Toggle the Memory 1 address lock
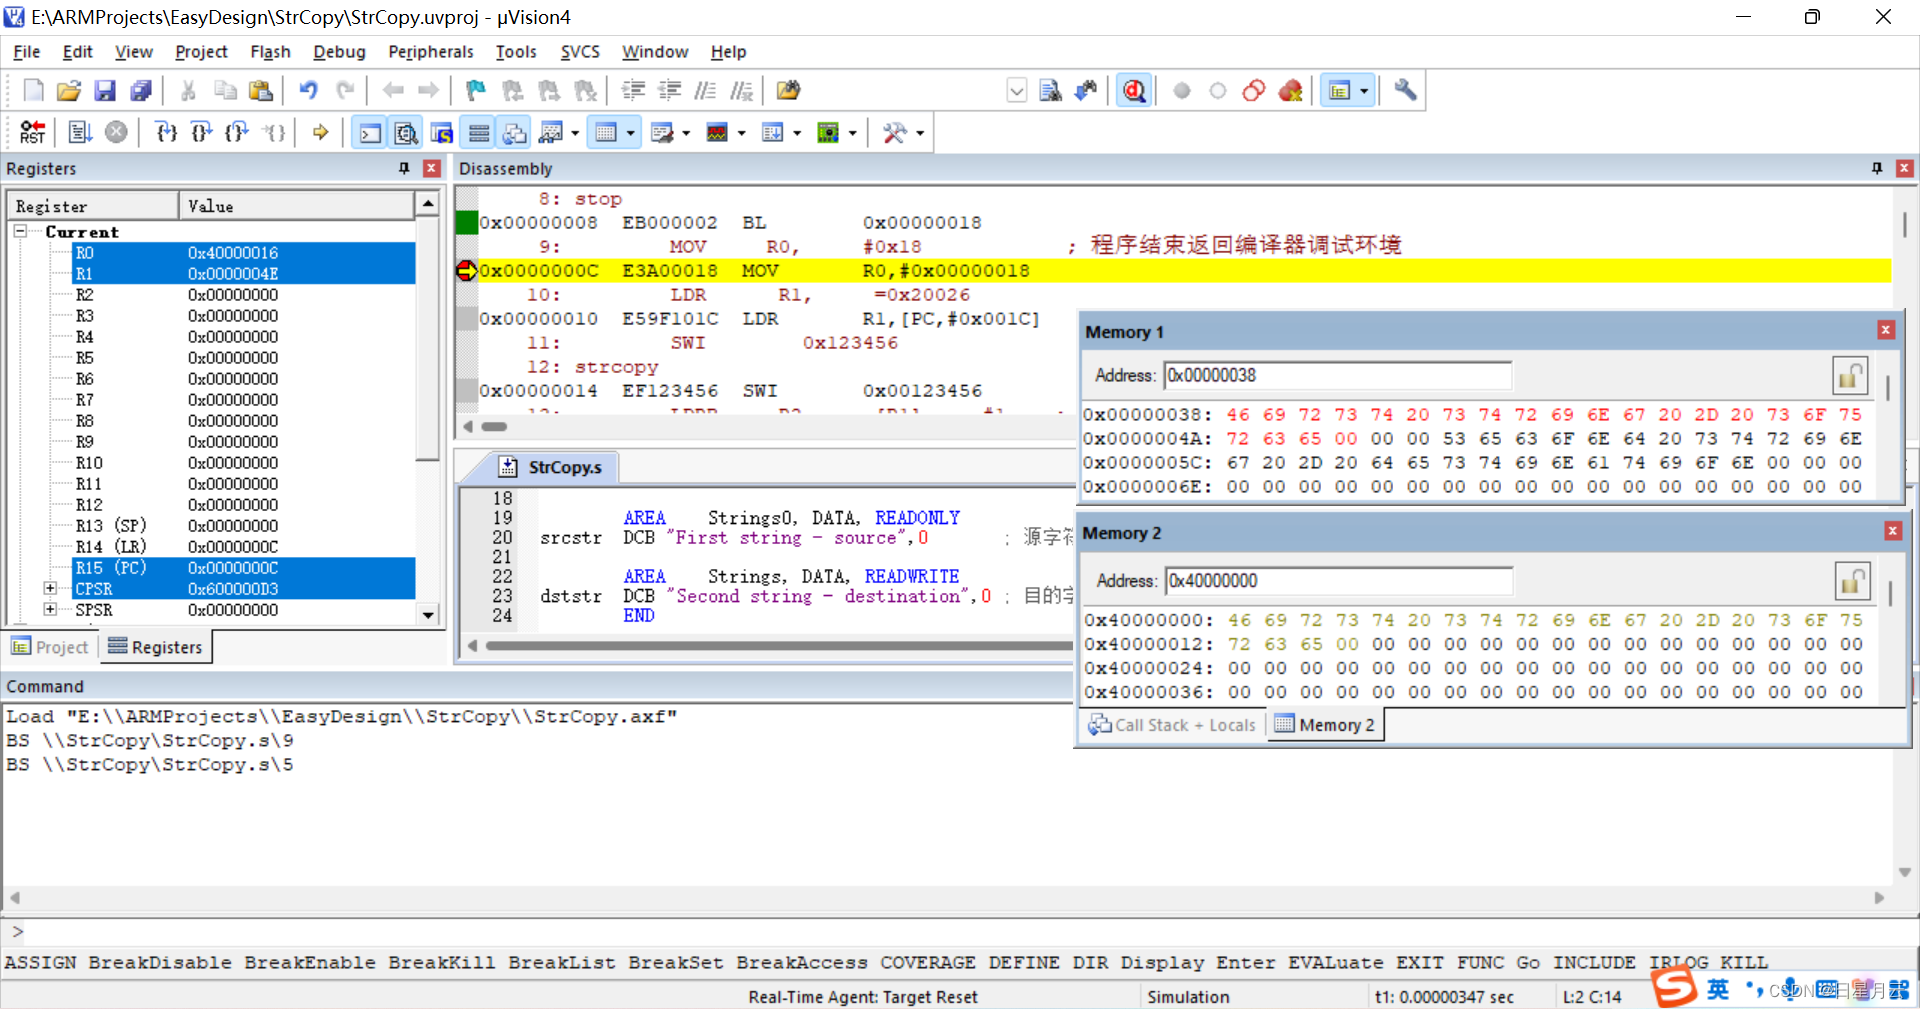The width and height of the screenshot is (1920, 1009). pyautogui.click(x=1850, y=376)
